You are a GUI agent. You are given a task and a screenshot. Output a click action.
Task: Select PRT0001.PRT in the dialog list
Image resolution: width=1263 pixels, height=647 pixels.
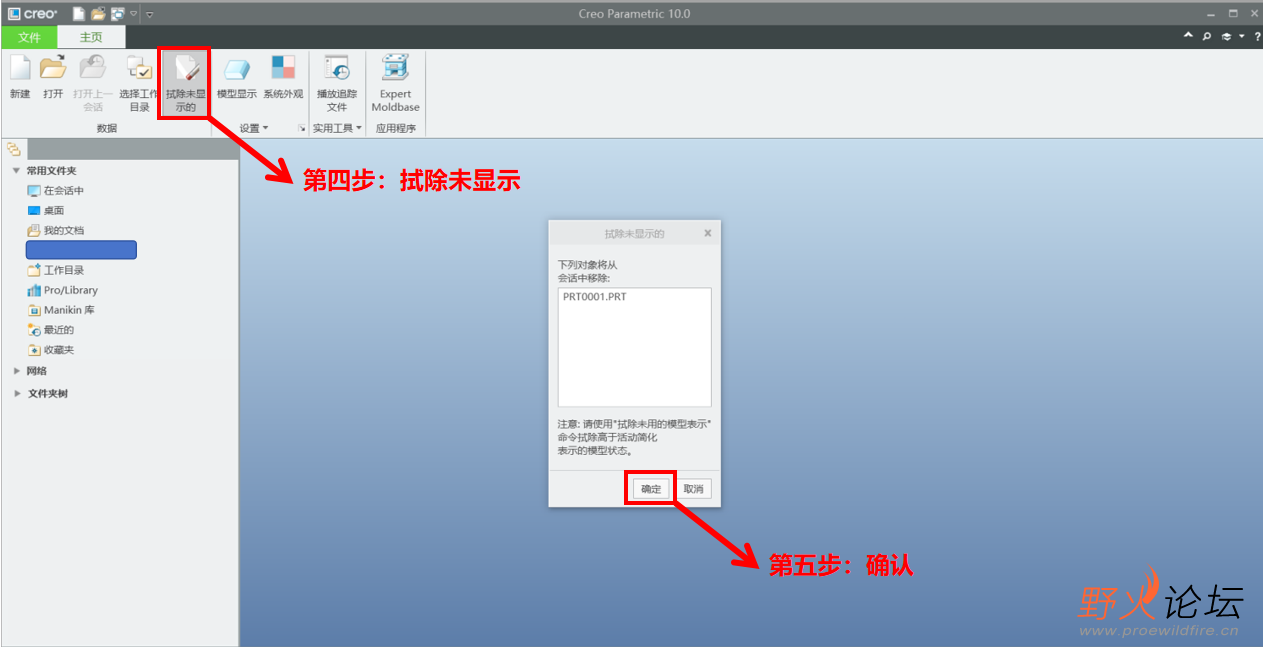pyautogui.click(x=595, y=297)
